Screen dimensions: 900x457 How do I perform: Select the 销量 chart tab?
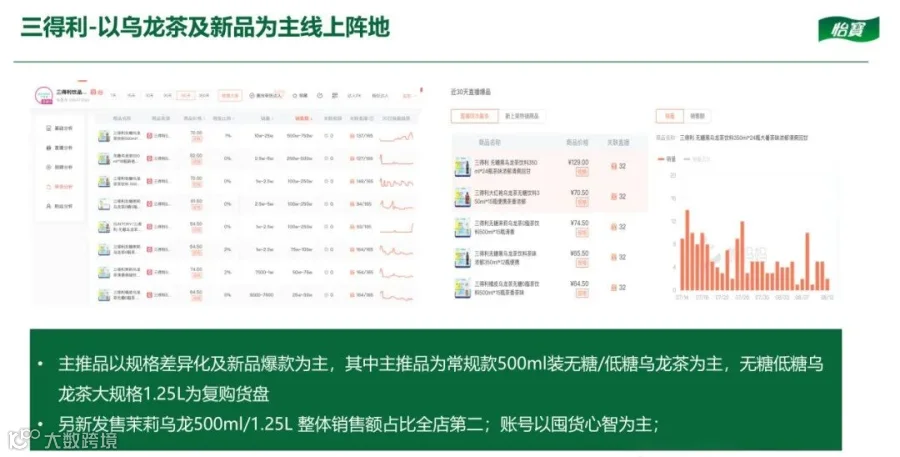tap(669, 116)
